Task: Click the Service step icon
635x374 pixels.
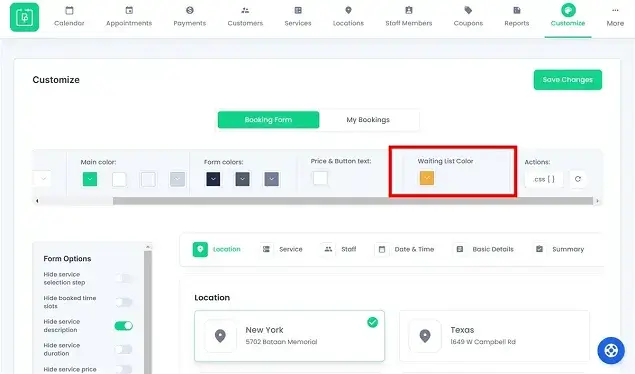Action: 266,249
